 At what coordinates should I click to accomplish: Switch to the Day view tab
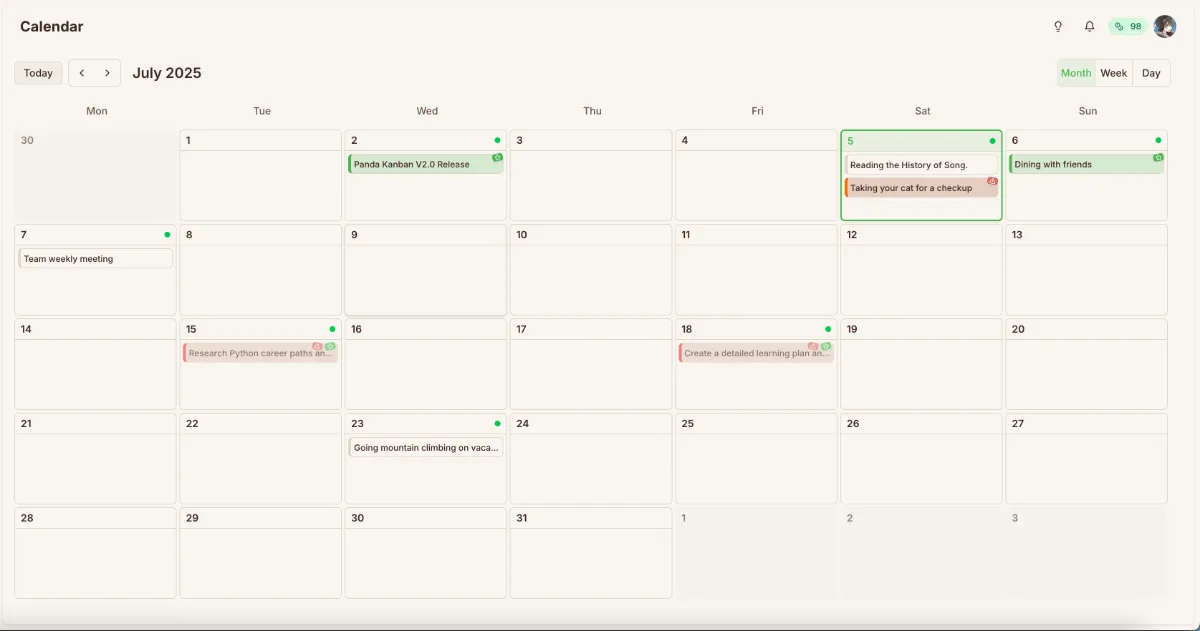pos(1150,72)
